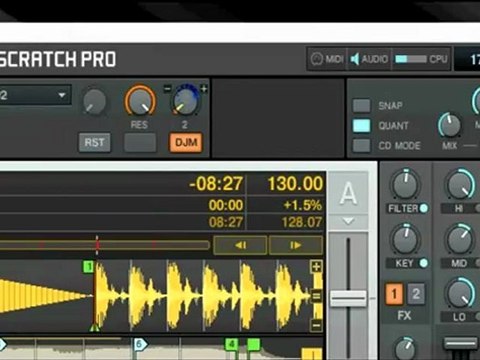Click the minus button beside filter knob
The width and height of the screenshot is (480, 360).
167,89
